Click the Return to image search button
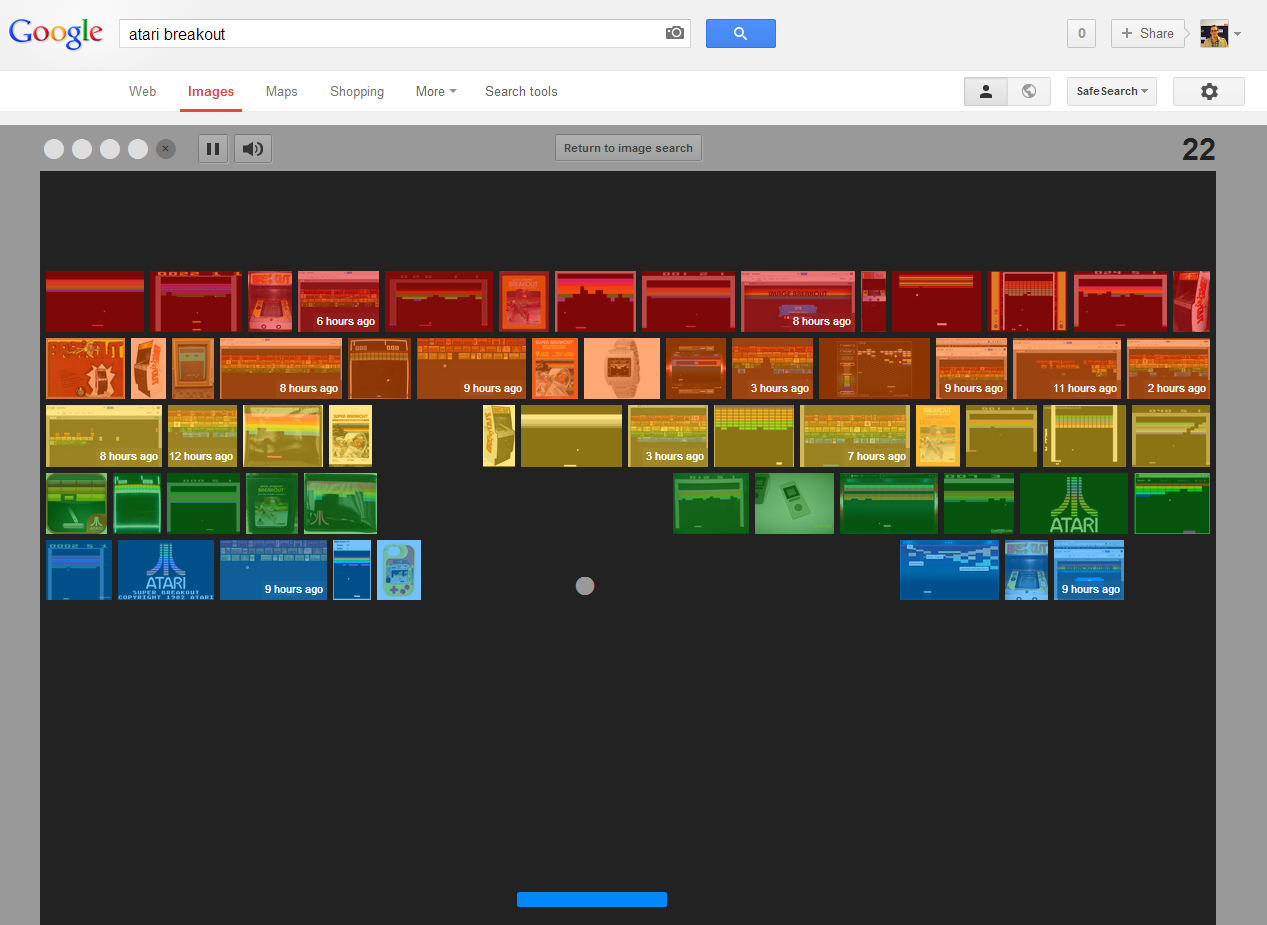This screenshot has height=925, width=1267. 628,148
